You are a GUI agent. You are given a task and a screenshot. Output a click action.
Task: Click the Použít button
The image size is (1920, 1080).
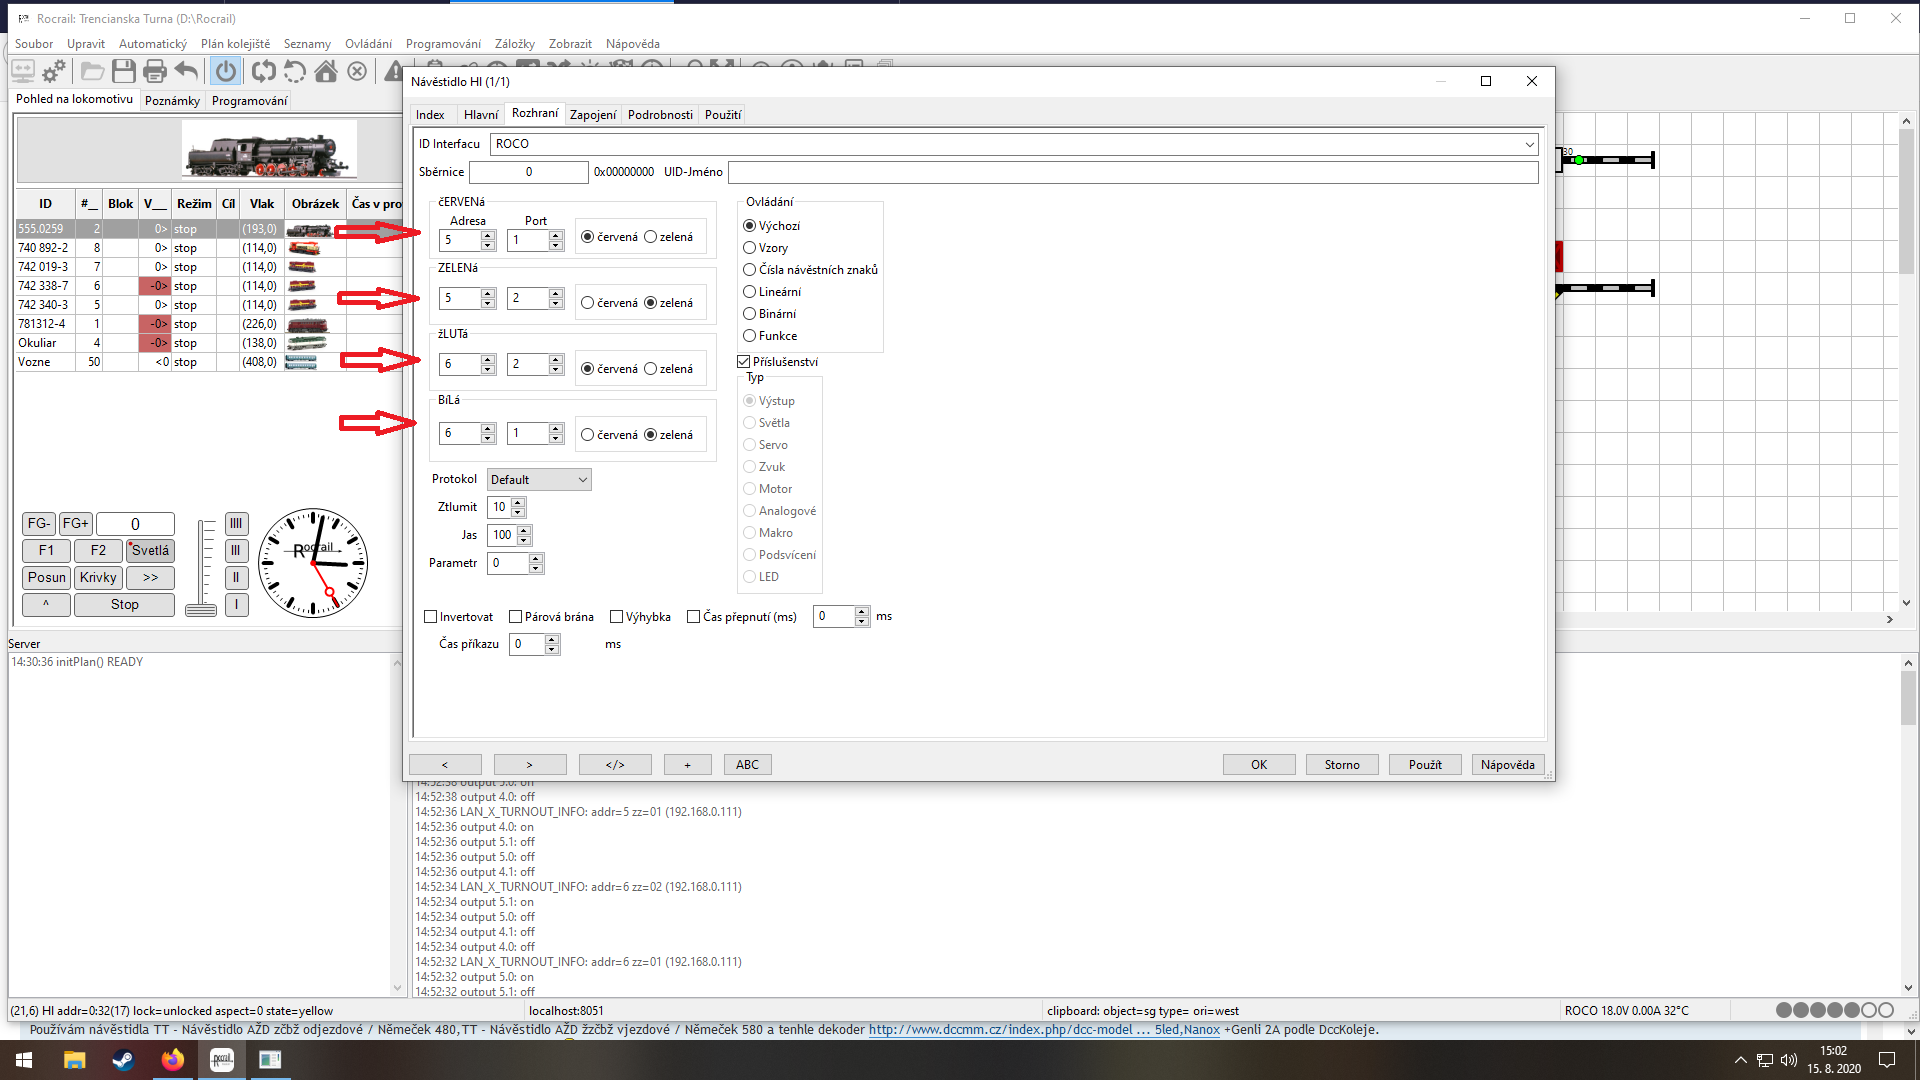pyautogui.click(x=1424, y=765)
